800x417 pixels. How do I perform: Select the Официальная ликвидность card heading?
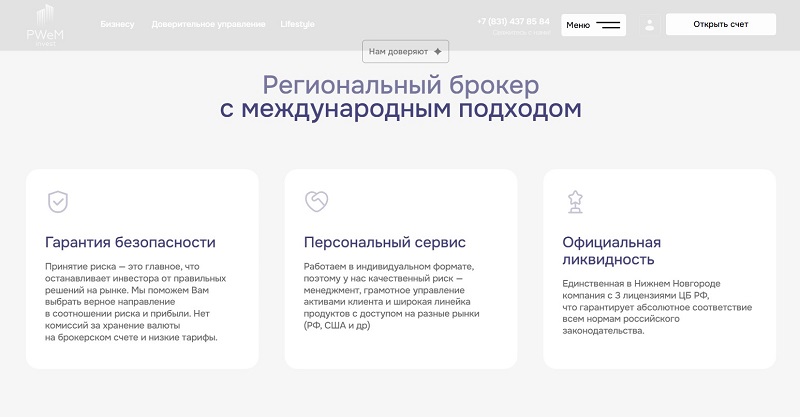[x=612, y=251]
